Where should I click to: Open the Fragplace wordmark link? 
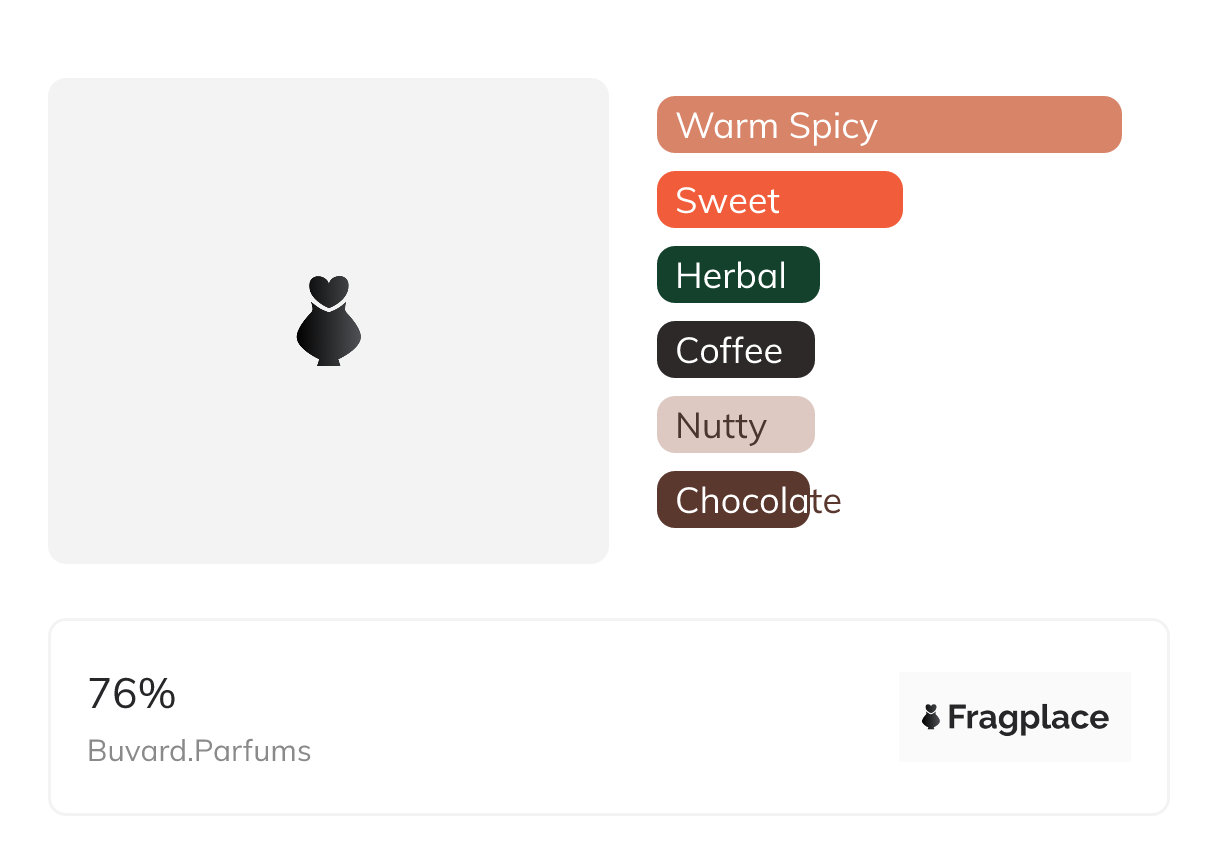(x=1028, y=718)
